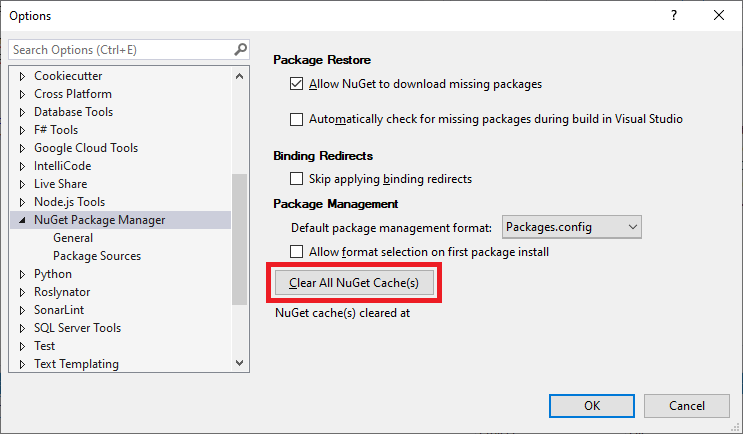The width and height of the screenshot is (743, 434).
Task: Enable automatic check for missing packages
Action: tap(296, 119)
